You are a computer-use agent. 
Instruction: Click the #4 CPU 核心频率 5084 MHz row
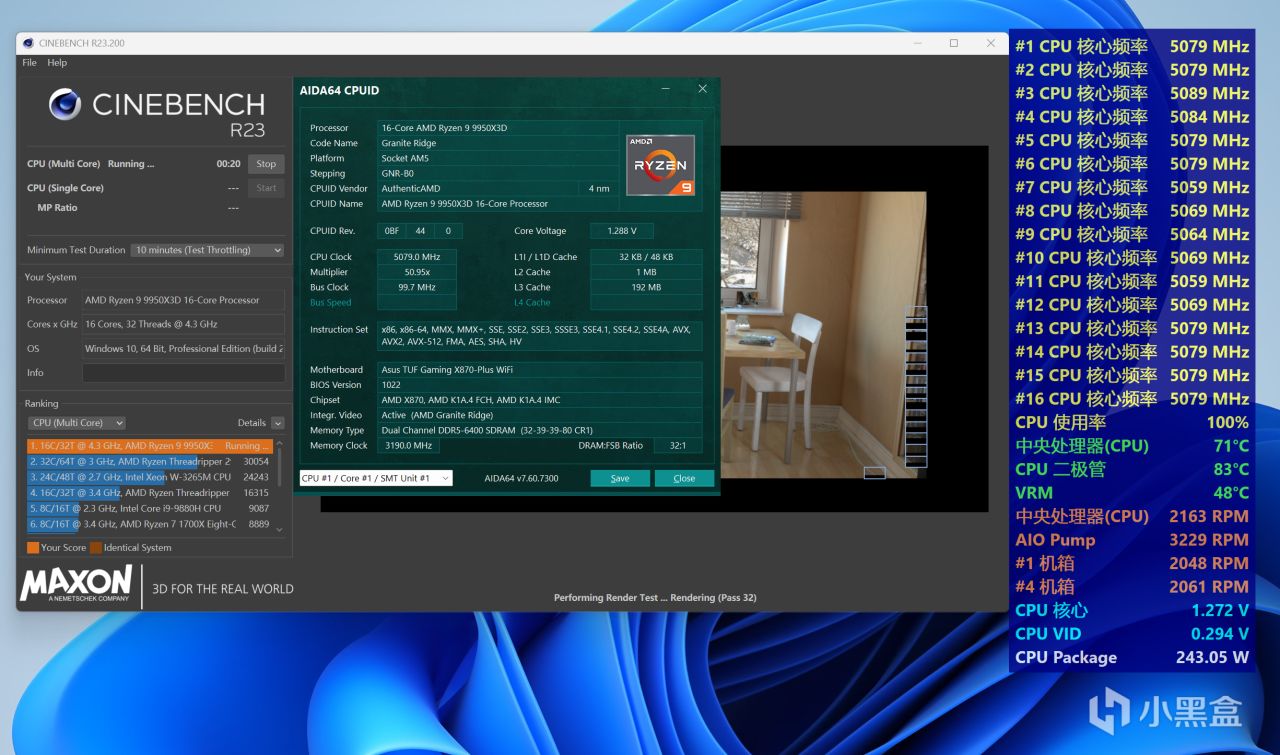[x=1132, y=117]
